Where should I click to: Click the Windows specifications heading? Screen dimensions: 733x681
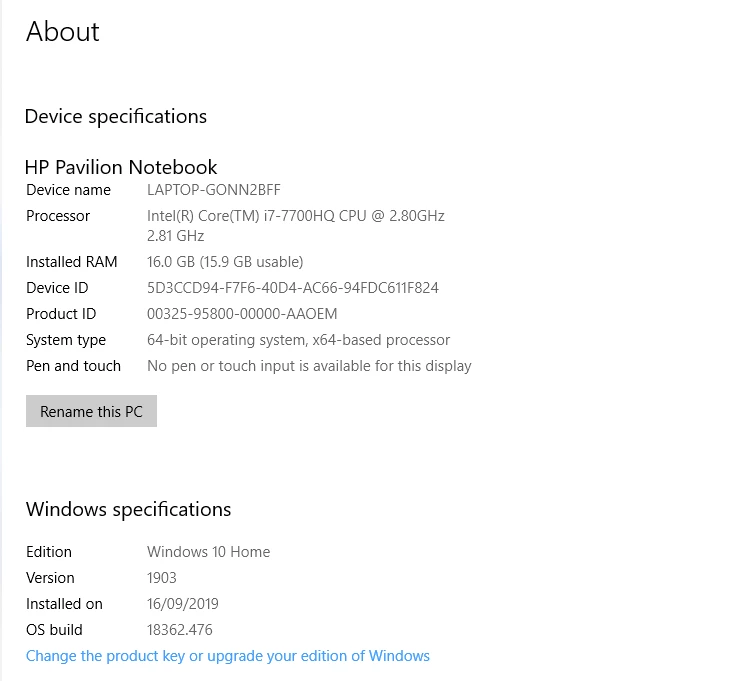[x=129, y=509]
